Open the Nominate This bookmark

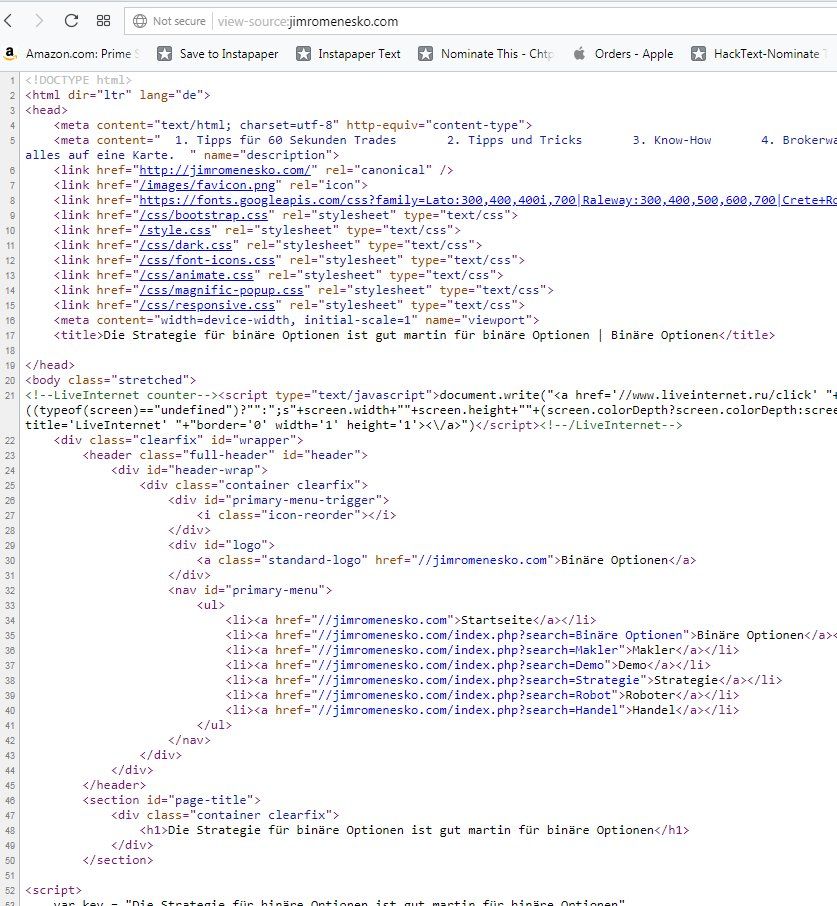point(486,54)
